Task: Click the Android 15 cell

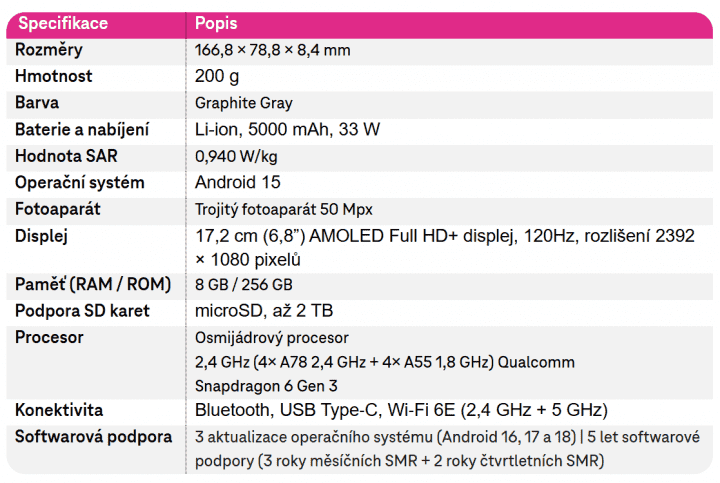Action: tap(237, 183)
